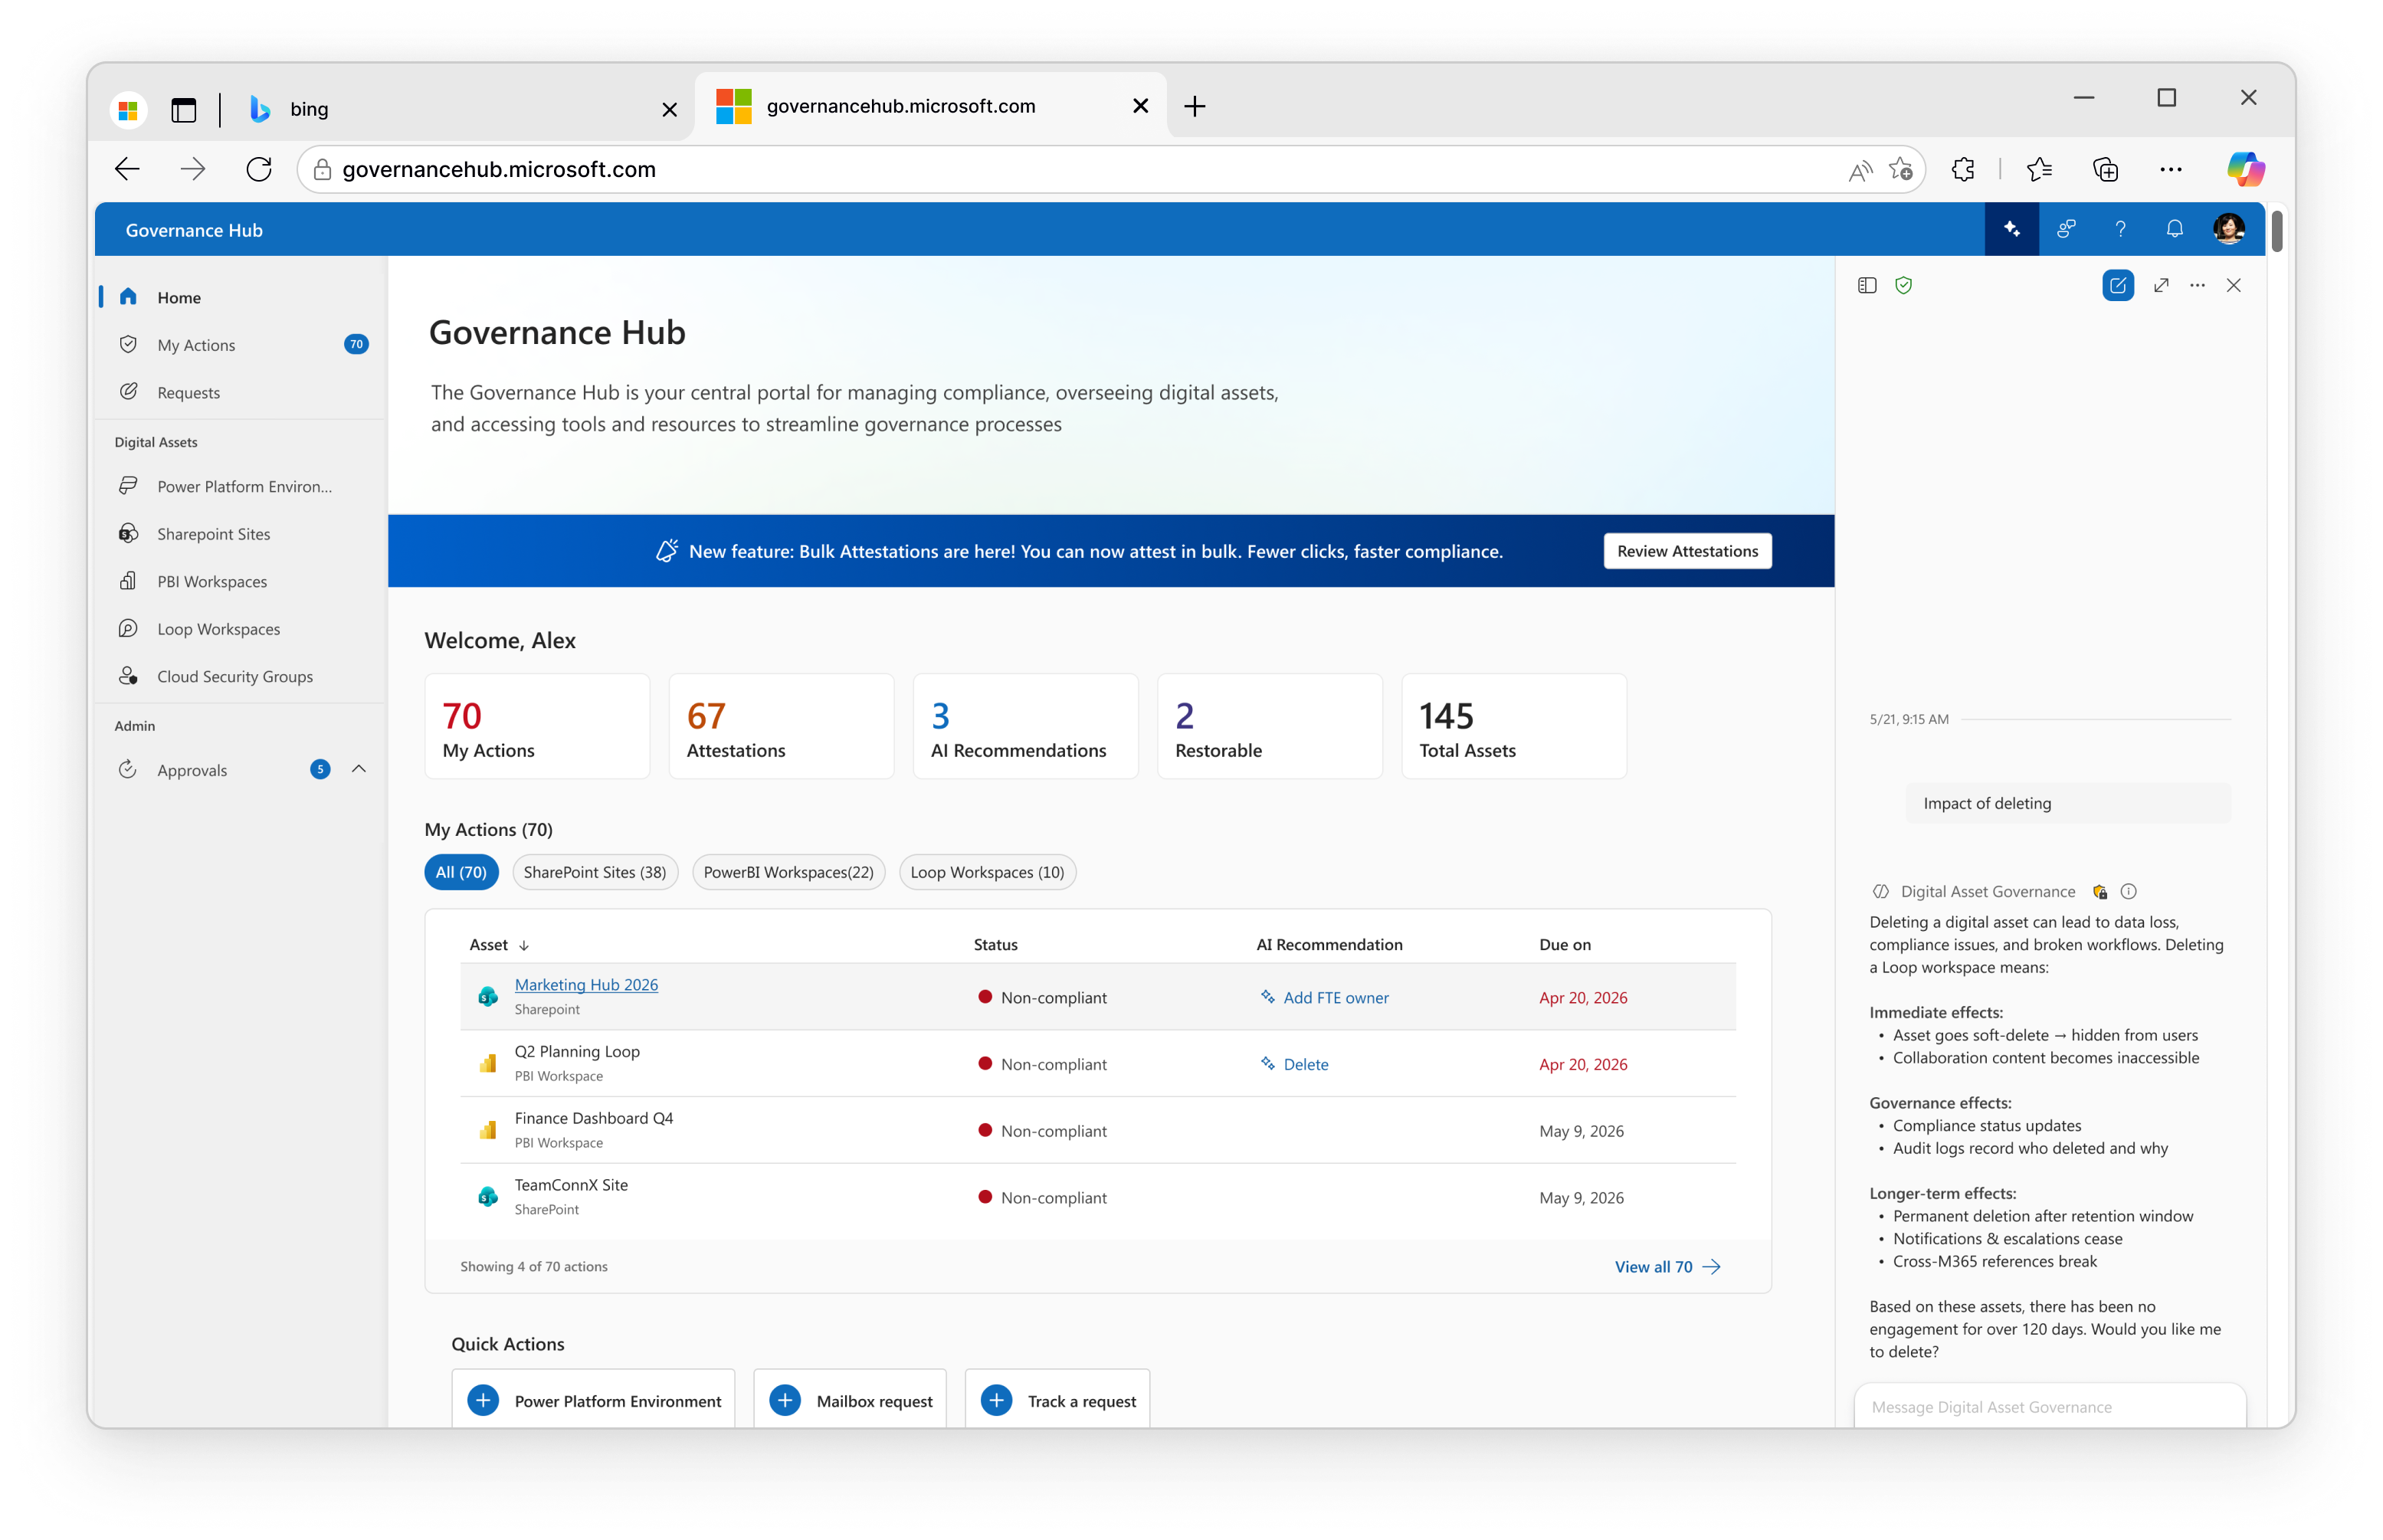Image resolution: width=2383 pixels, height=1540 pixels.
Task: Click the Message Digital Asset Governance input
Action: [x=2049, y=1406]
